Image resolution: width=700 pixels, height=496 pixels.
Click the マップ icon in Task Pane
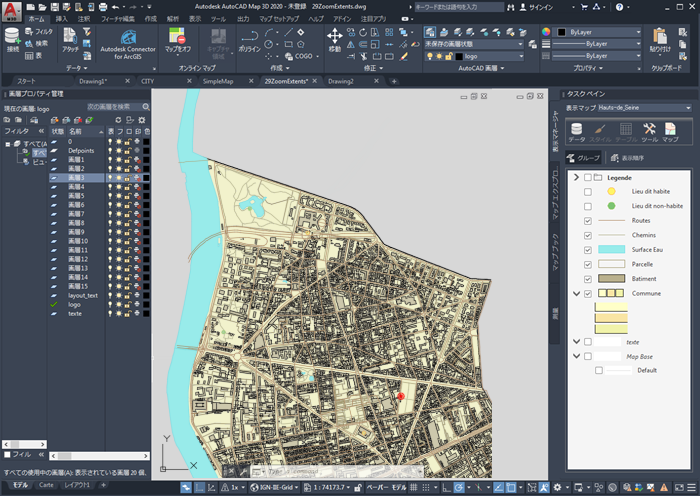pyautogui.click(x=670, y=132)
